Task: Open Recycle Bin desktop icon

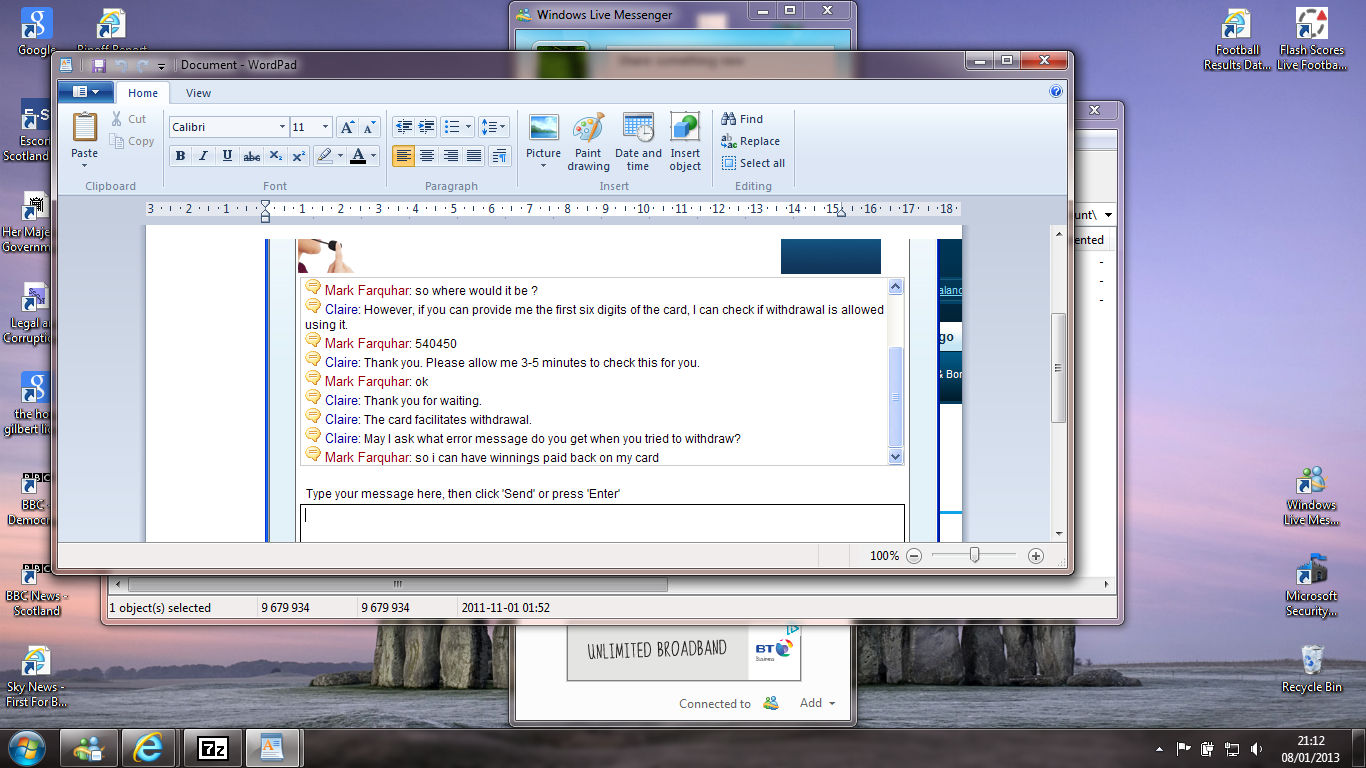Action: click(1312, 670)
